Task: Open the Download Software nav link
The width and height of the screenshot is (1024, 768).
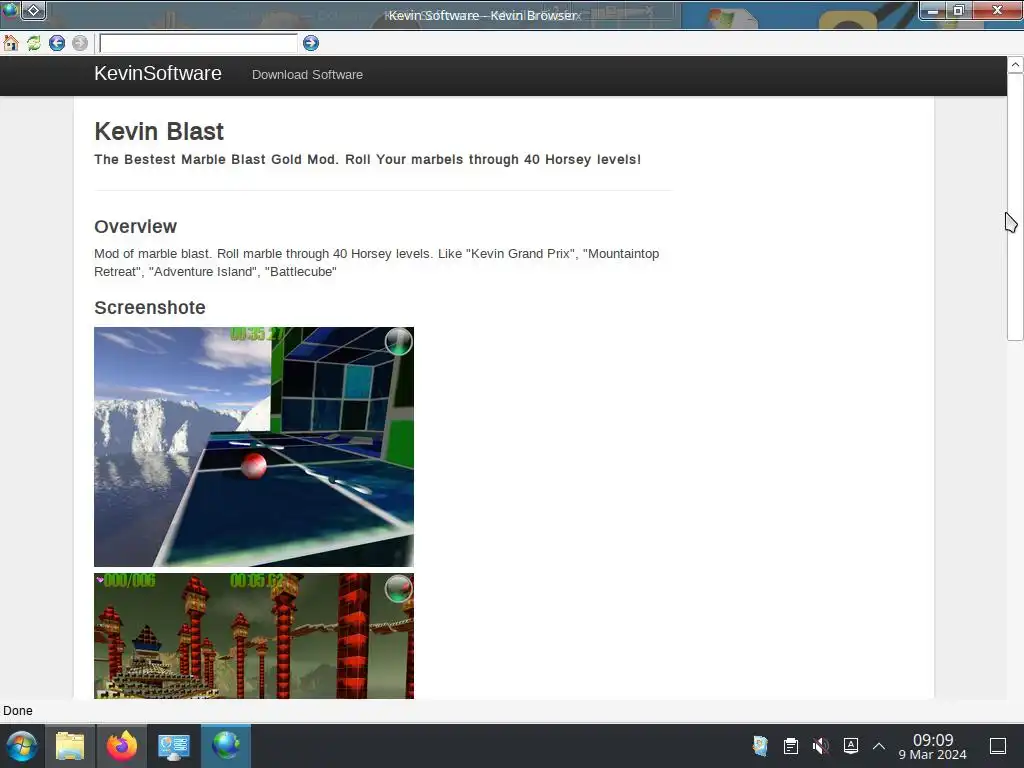Action: click(308, 74)
